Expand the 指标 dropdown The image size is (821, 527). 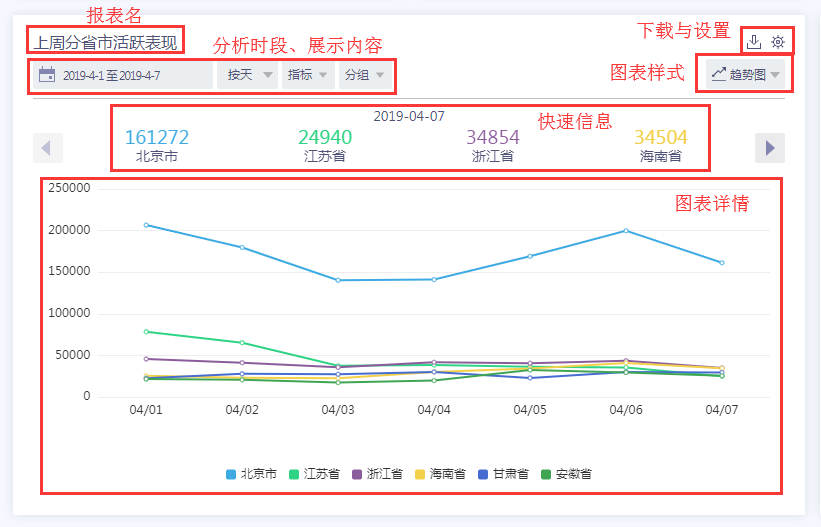coord(307,75)
